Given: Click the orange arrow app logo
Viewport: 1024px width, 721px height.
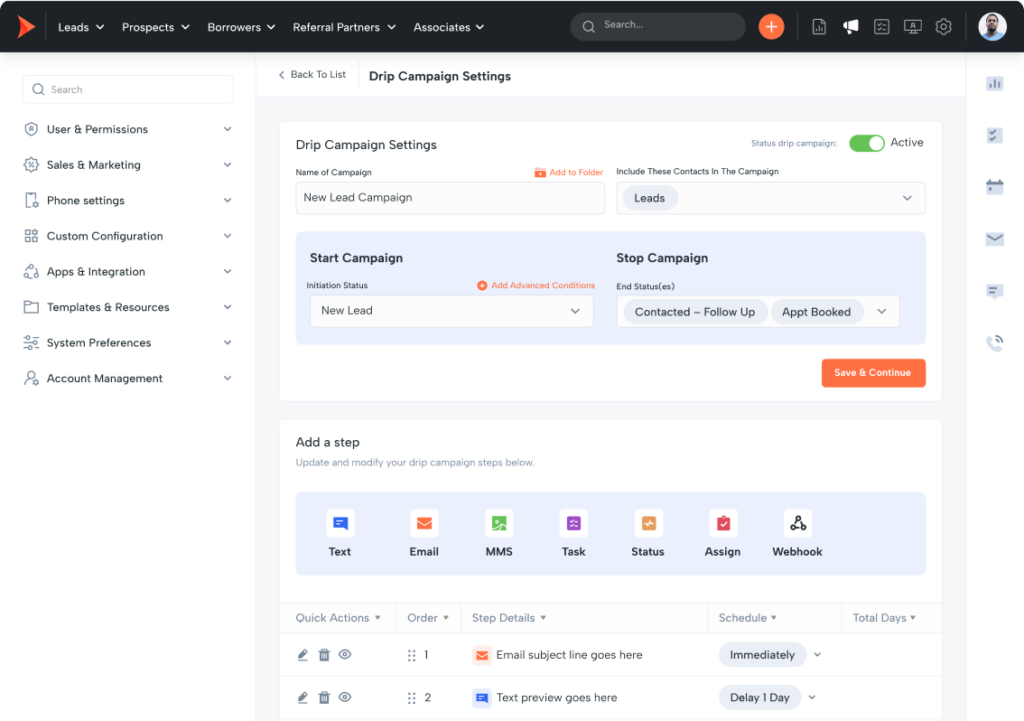Looking at the screenshot, I should [25, 27].
